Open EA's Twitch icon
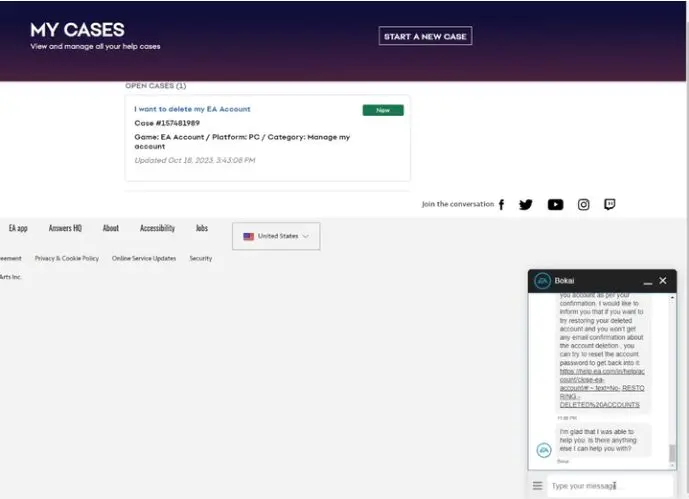689x499 pixels. (609, 204)
